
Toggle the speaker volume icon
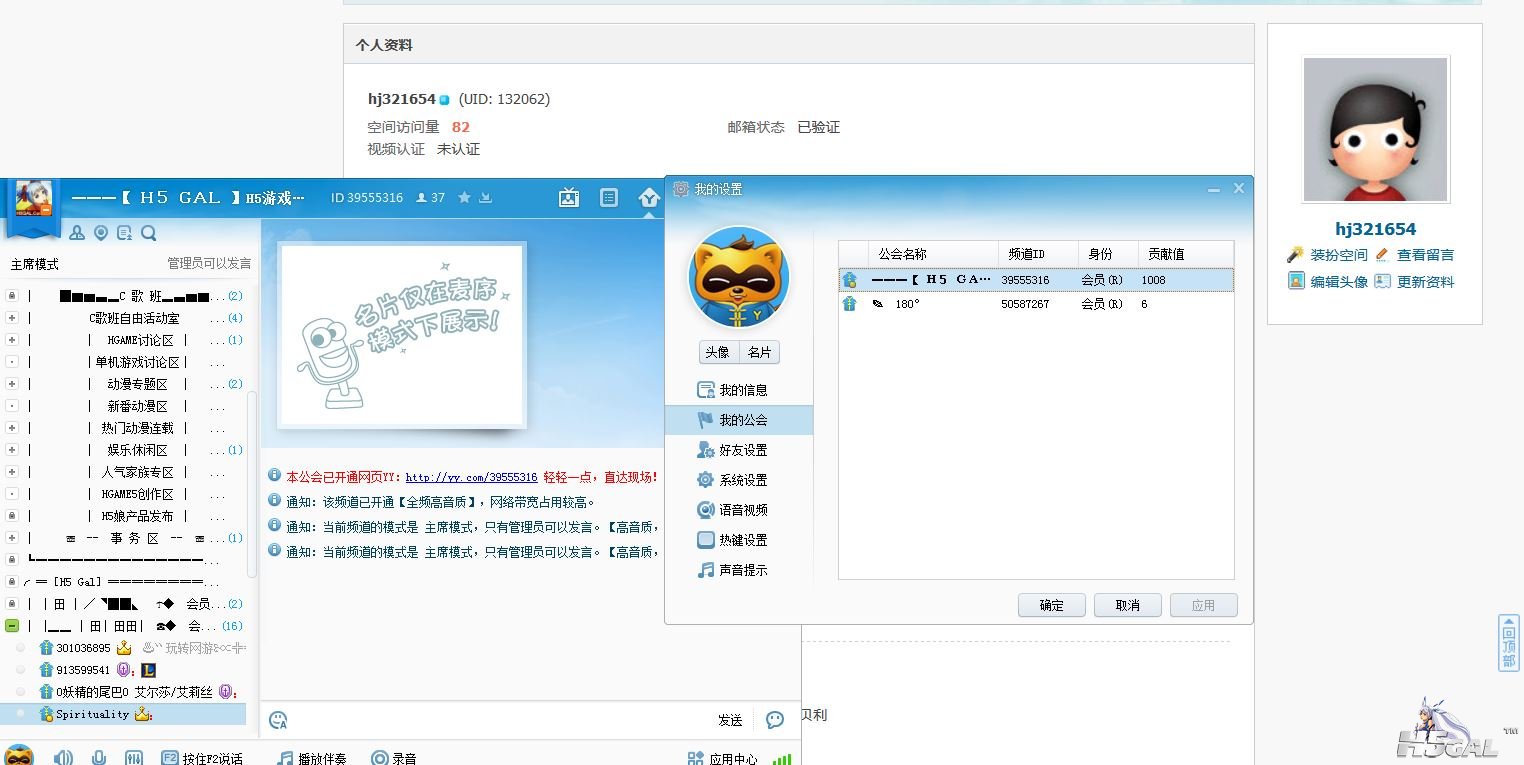(63, 758)
